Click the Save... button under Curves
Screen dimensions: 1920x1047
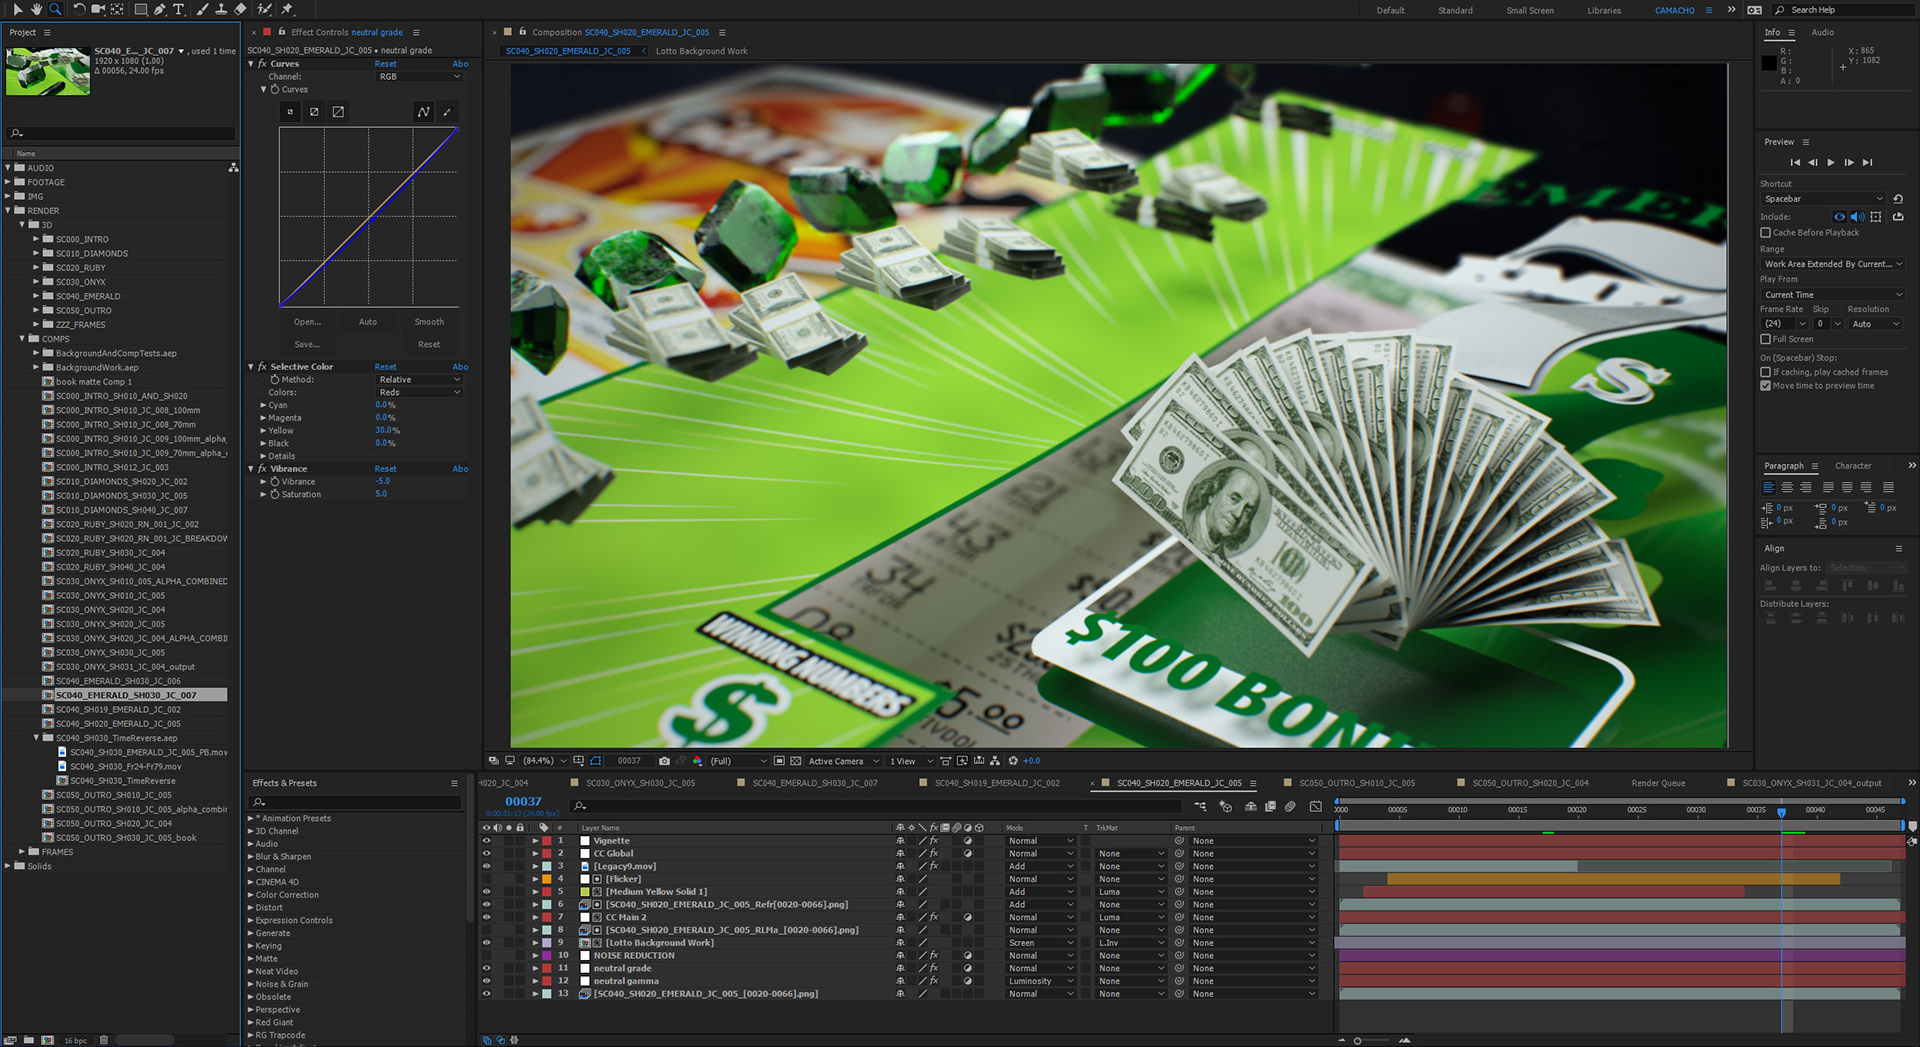(x=307, y=344)
